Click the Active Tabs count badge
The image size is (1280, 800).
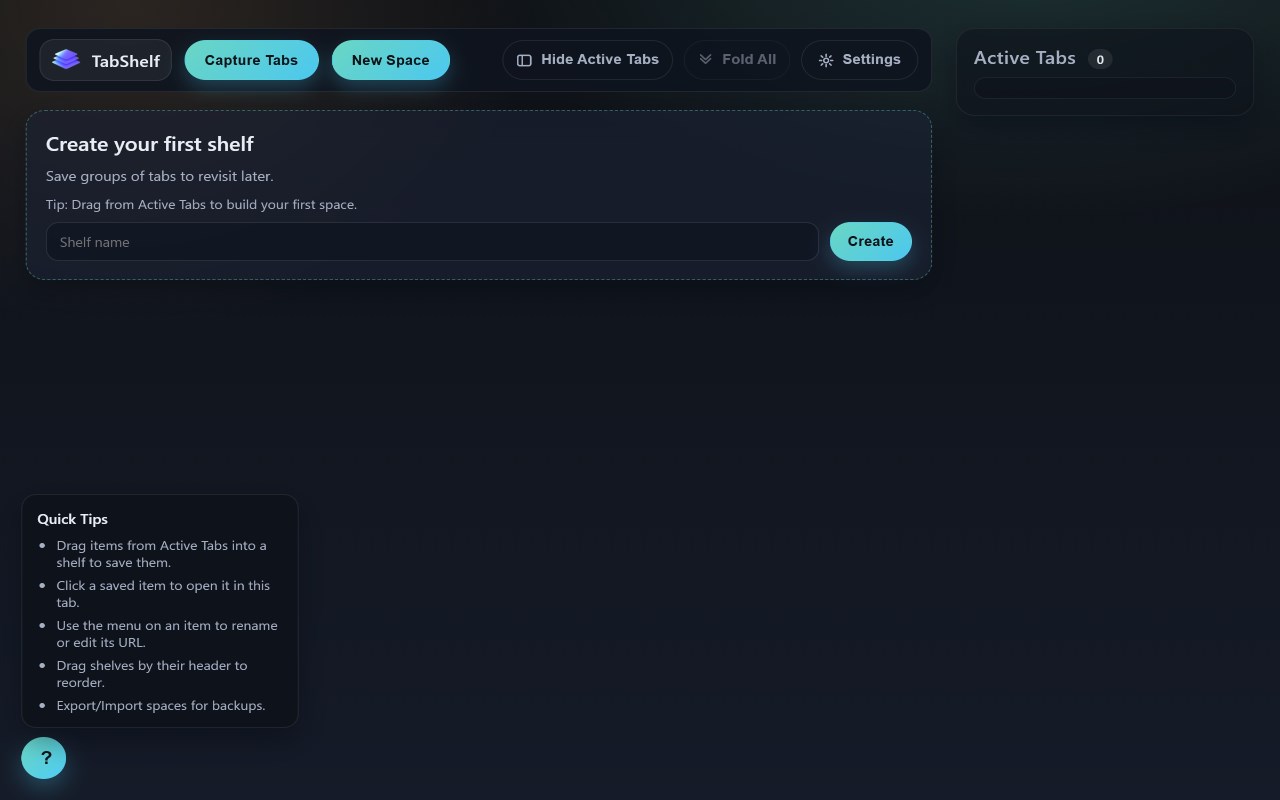click(1100, 59)
